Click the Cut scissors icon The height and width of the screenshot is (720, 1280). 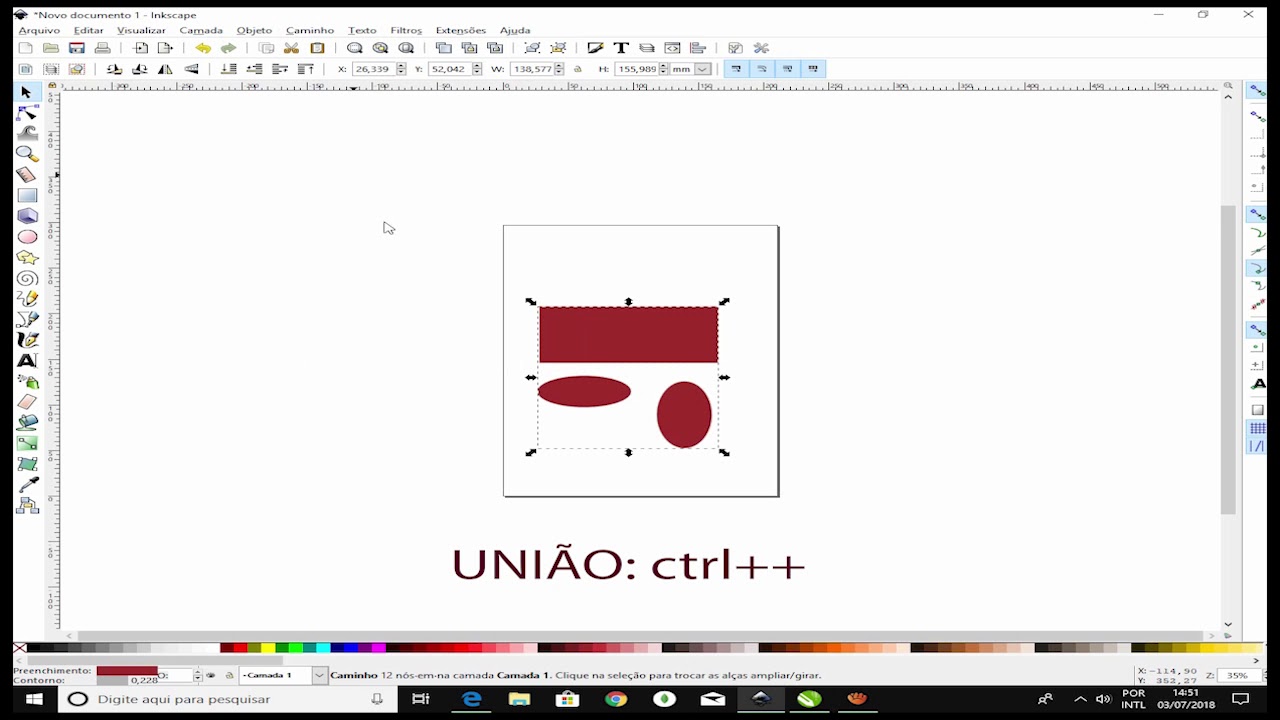coord(291,48)
